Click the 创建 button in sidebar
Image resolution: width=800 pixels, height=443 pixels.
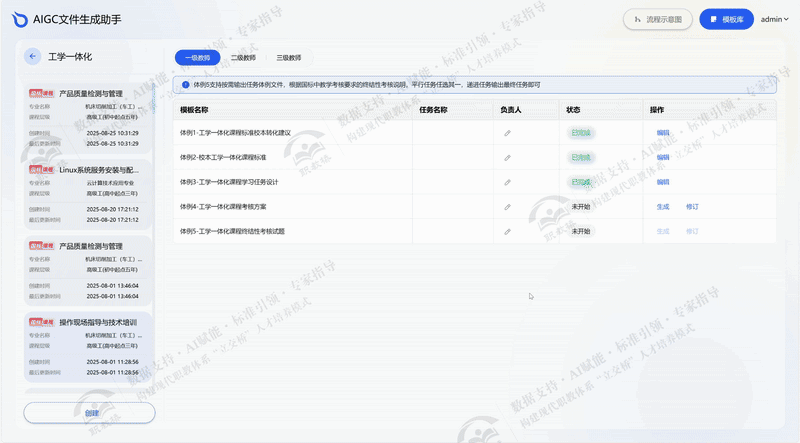tap(90, 412)
